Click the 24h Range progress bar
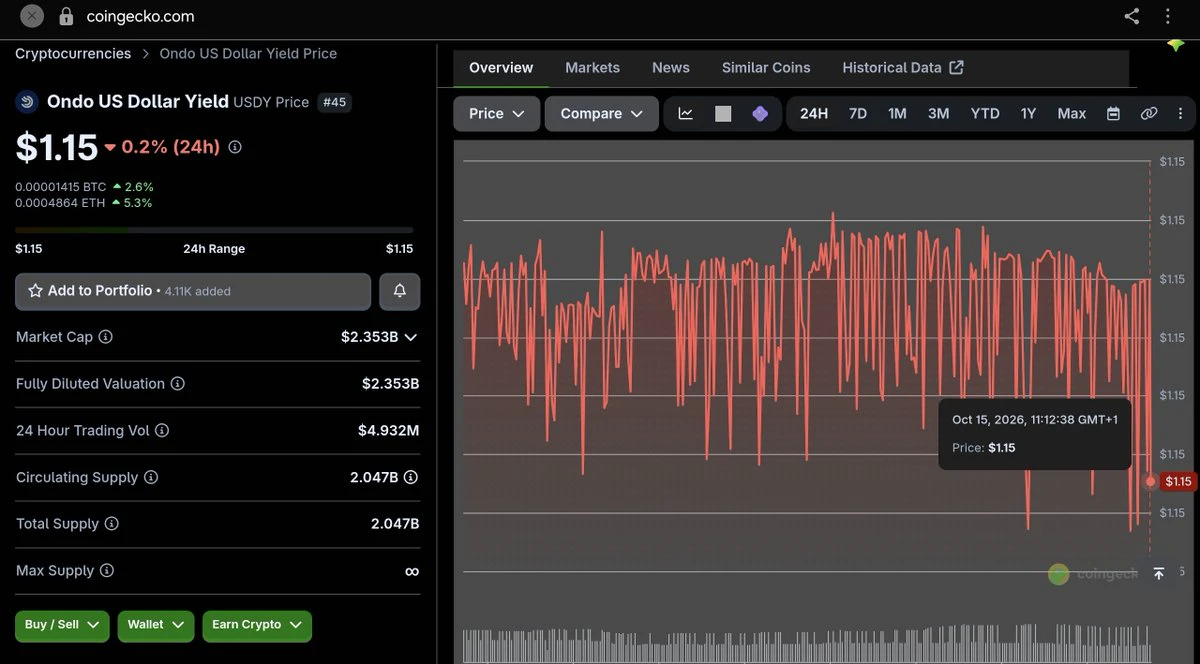Viewport: 1200px width, 664px height. tap(214, 230)
